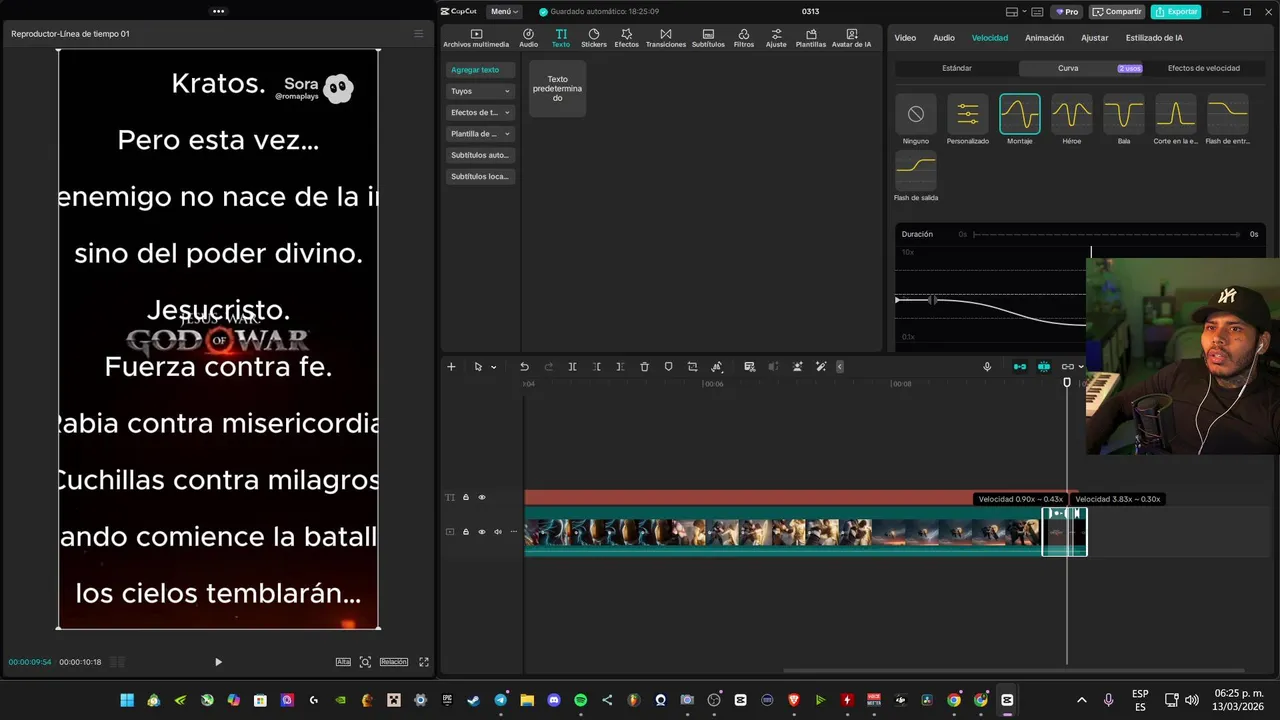Switch to the Animación tab
Screen dimensions: 1280x720
click(1045, 38)
